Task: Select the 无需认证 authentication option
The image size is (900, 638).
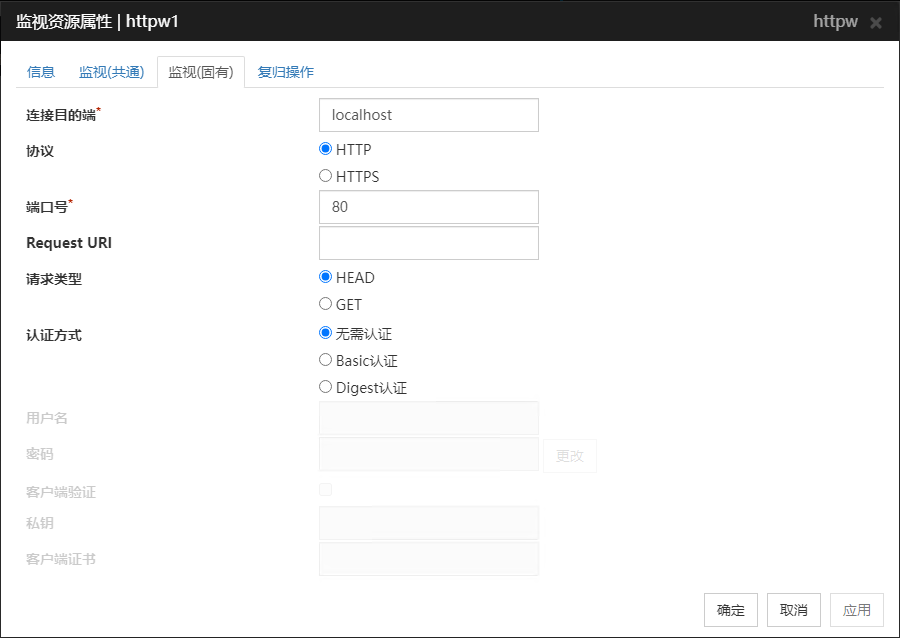Action: point(325,333)
